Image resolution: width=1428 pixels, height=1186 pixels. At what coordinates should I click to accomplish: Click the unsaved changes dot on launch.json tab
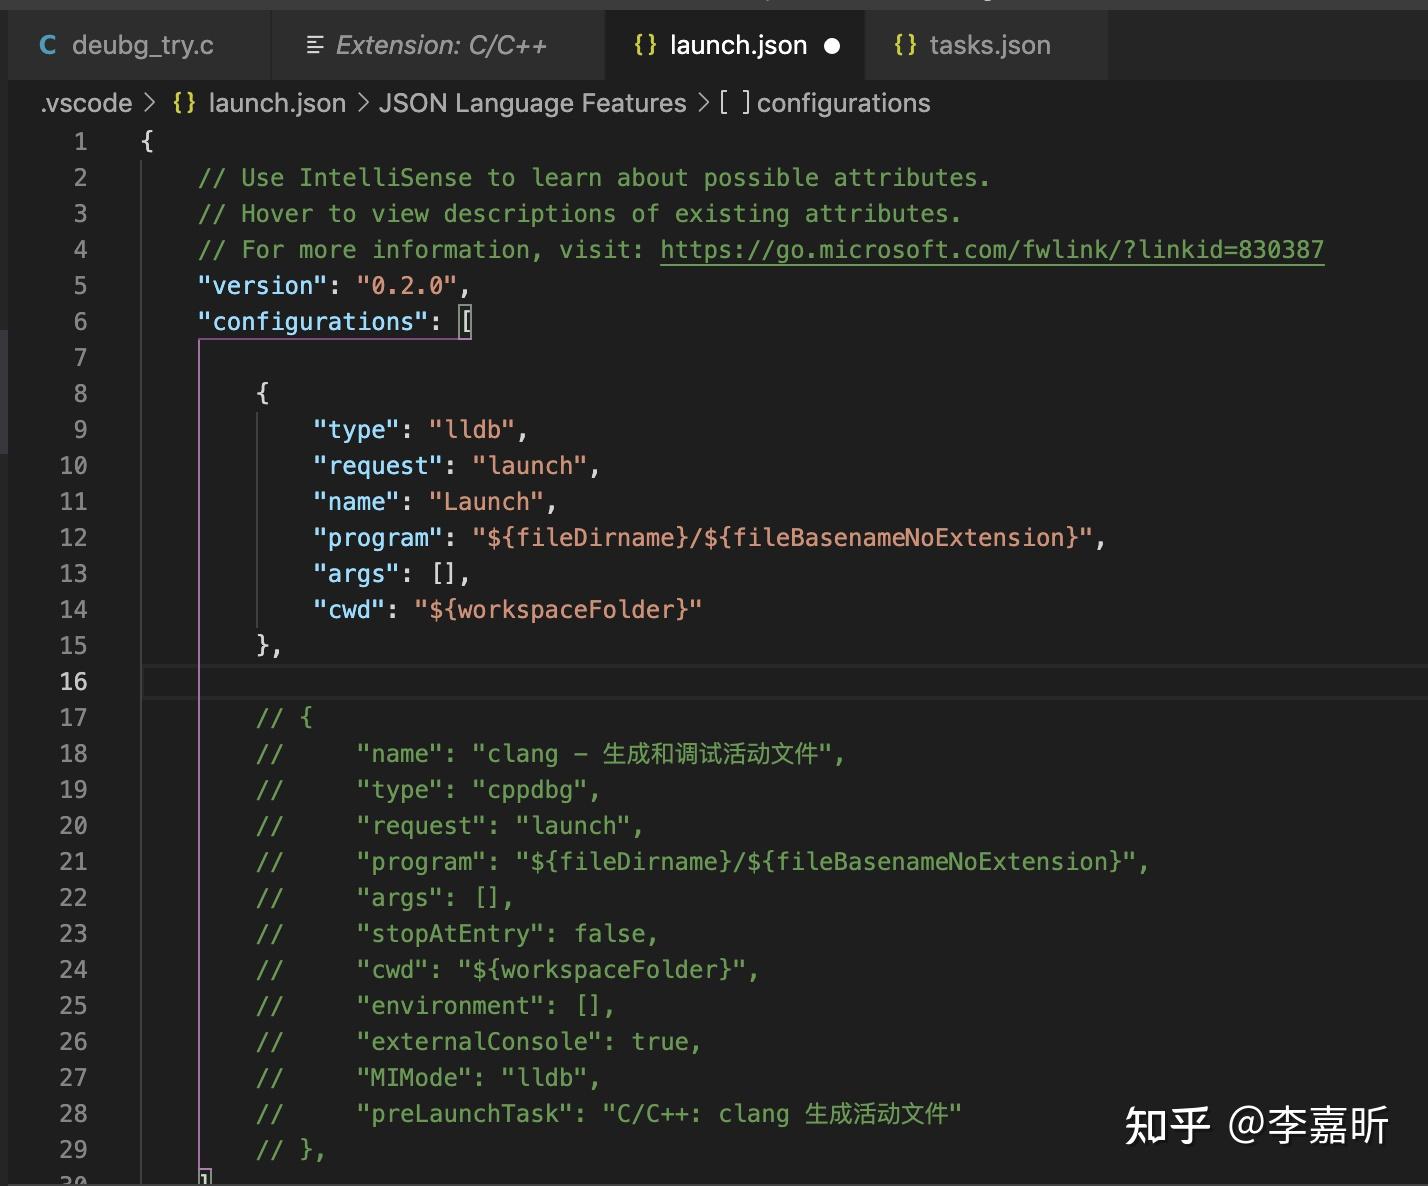[x=833, y=45]
